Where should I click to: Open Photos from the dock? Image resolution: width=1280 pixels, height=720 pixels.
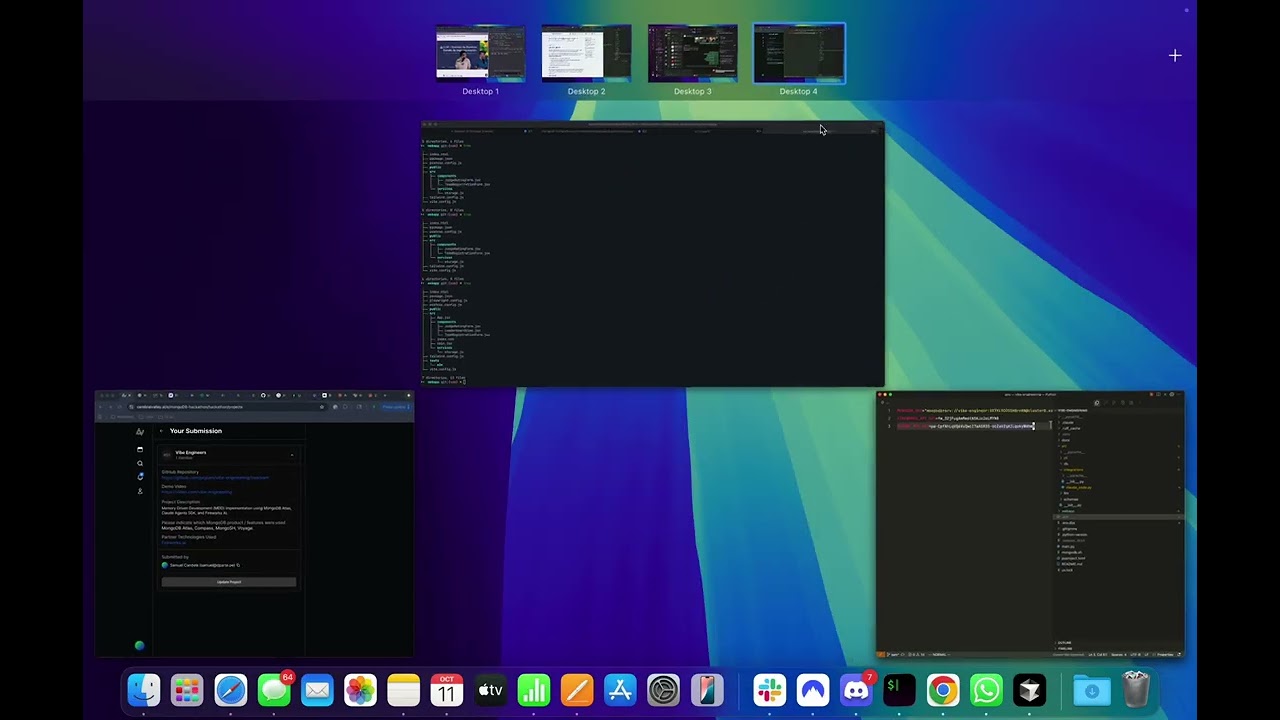[x=360, y=690]
